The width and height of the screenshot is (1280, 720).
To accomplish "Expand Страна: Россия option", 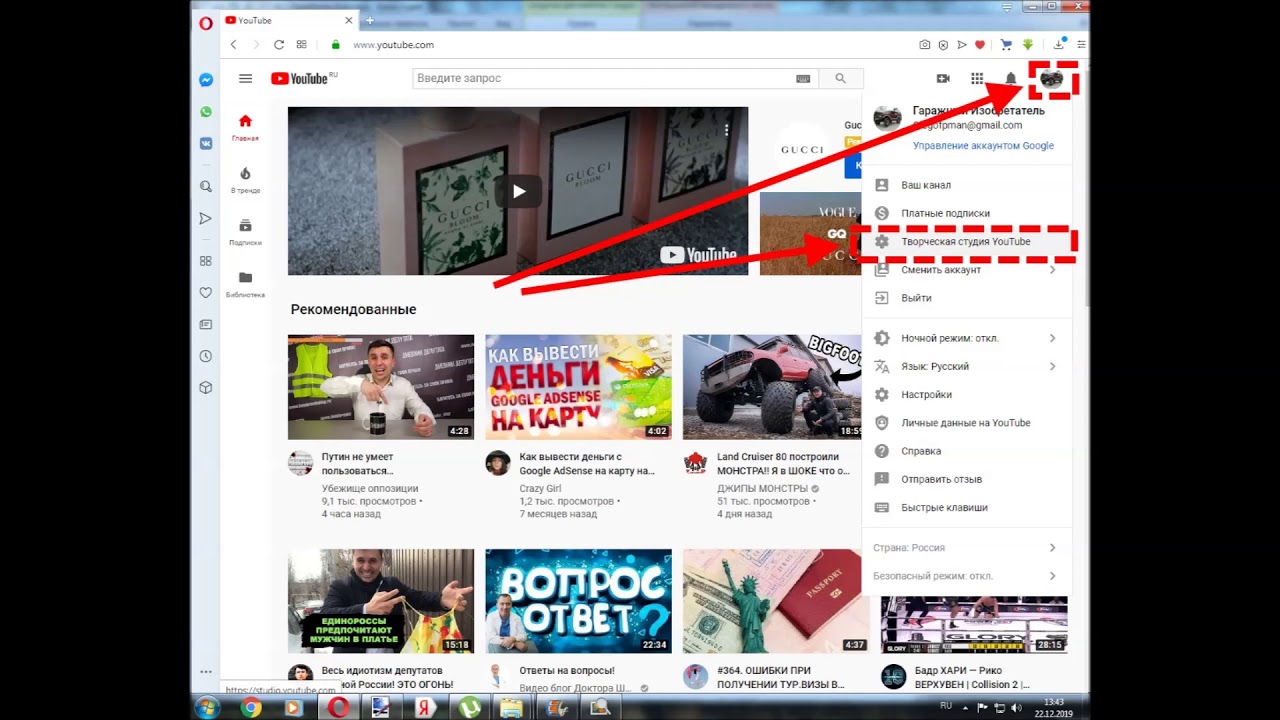I will pyautogui.click(x=966, y=548).
